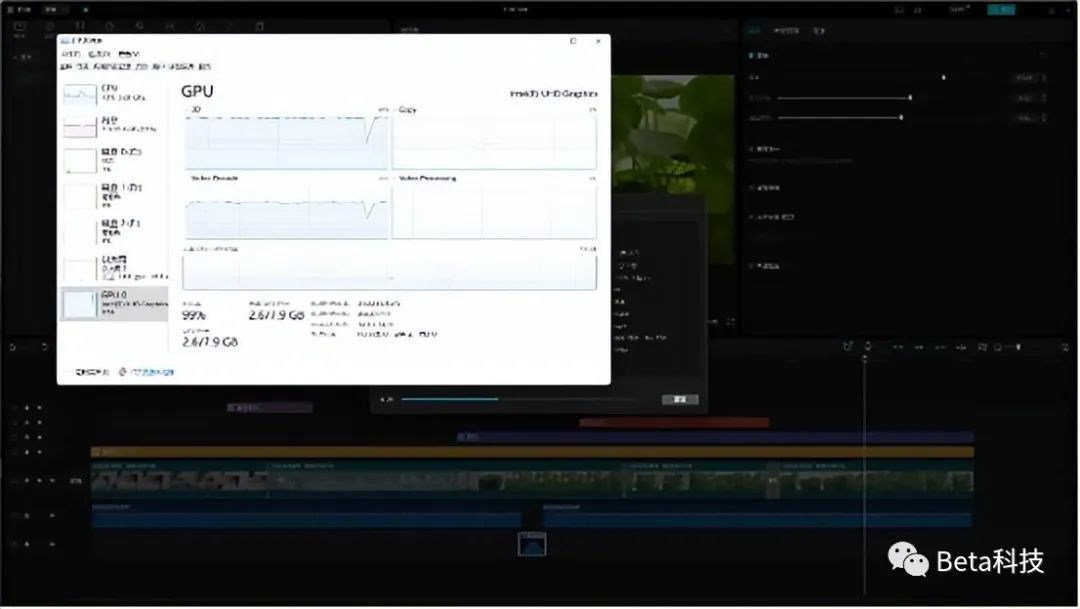Select the GPU 0 entry in Task Manager
The height and width of the screenshot is (609, 1080).
114,303
